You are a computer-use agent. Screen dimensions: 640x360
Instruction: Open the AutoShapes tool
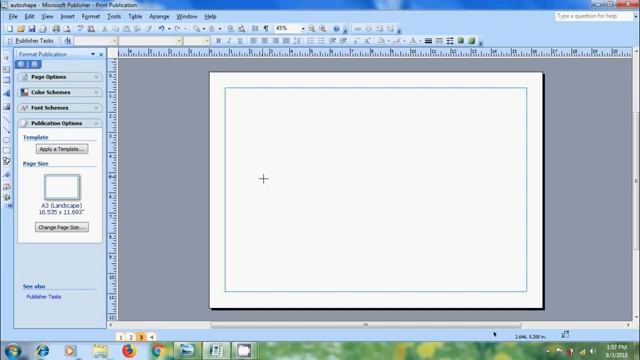tap(7, 161)
